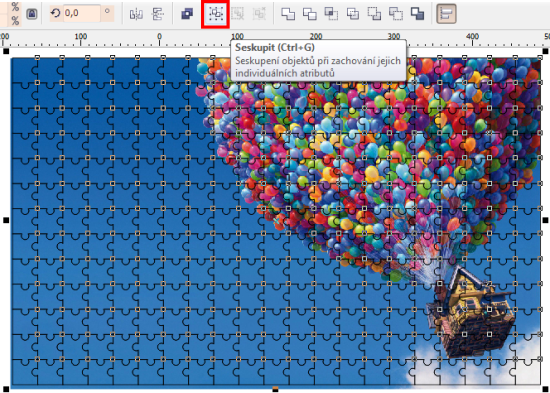Click the flying house in the image
Screen dimensions: 550x393
point(470,311)
